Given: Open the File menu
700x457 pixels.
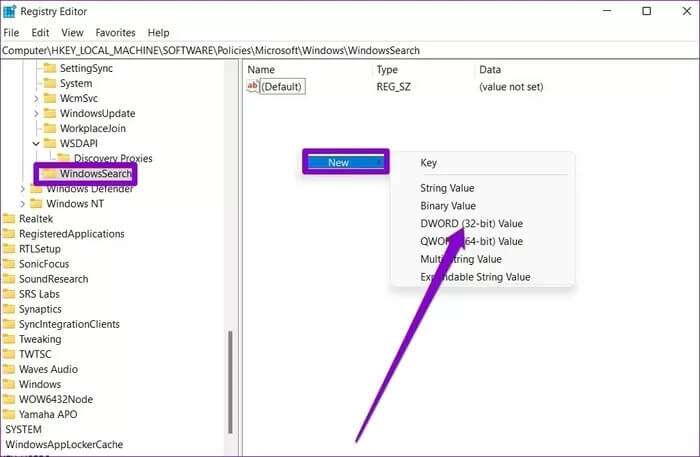Looking at the screenshot, I should [11, 33].
